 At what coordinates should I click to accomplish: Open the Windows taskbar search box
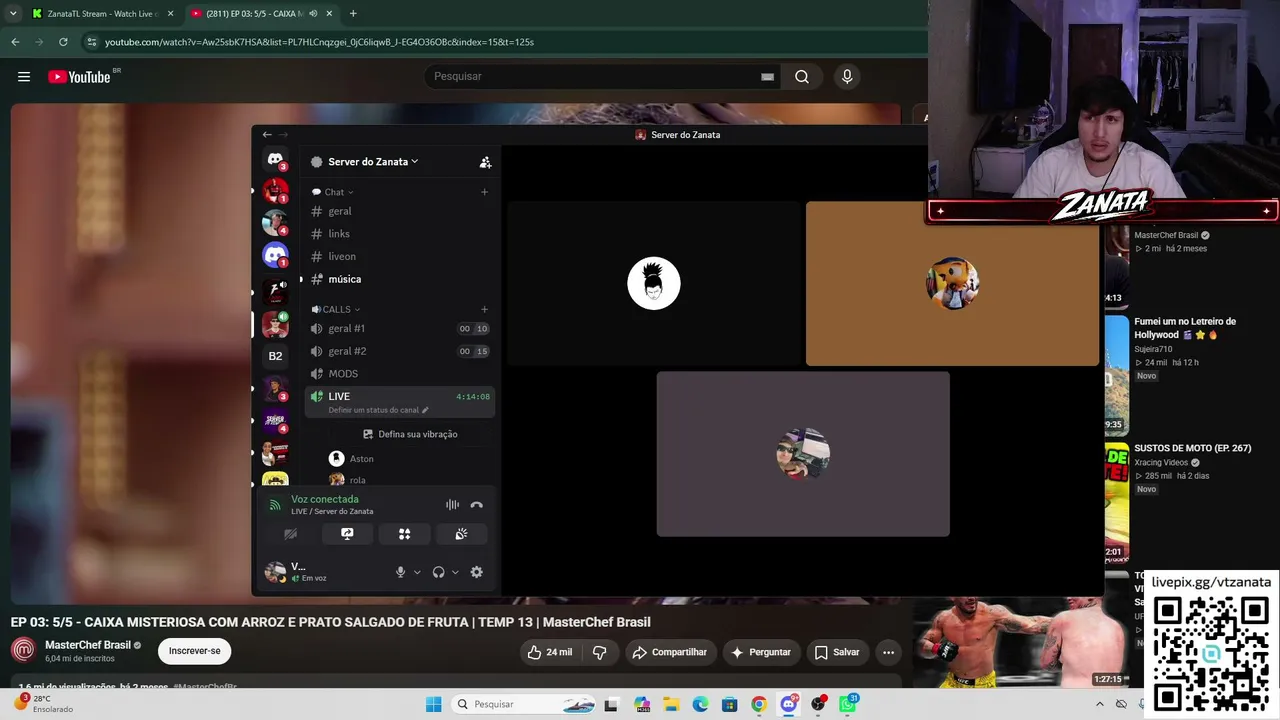(525, 704)
